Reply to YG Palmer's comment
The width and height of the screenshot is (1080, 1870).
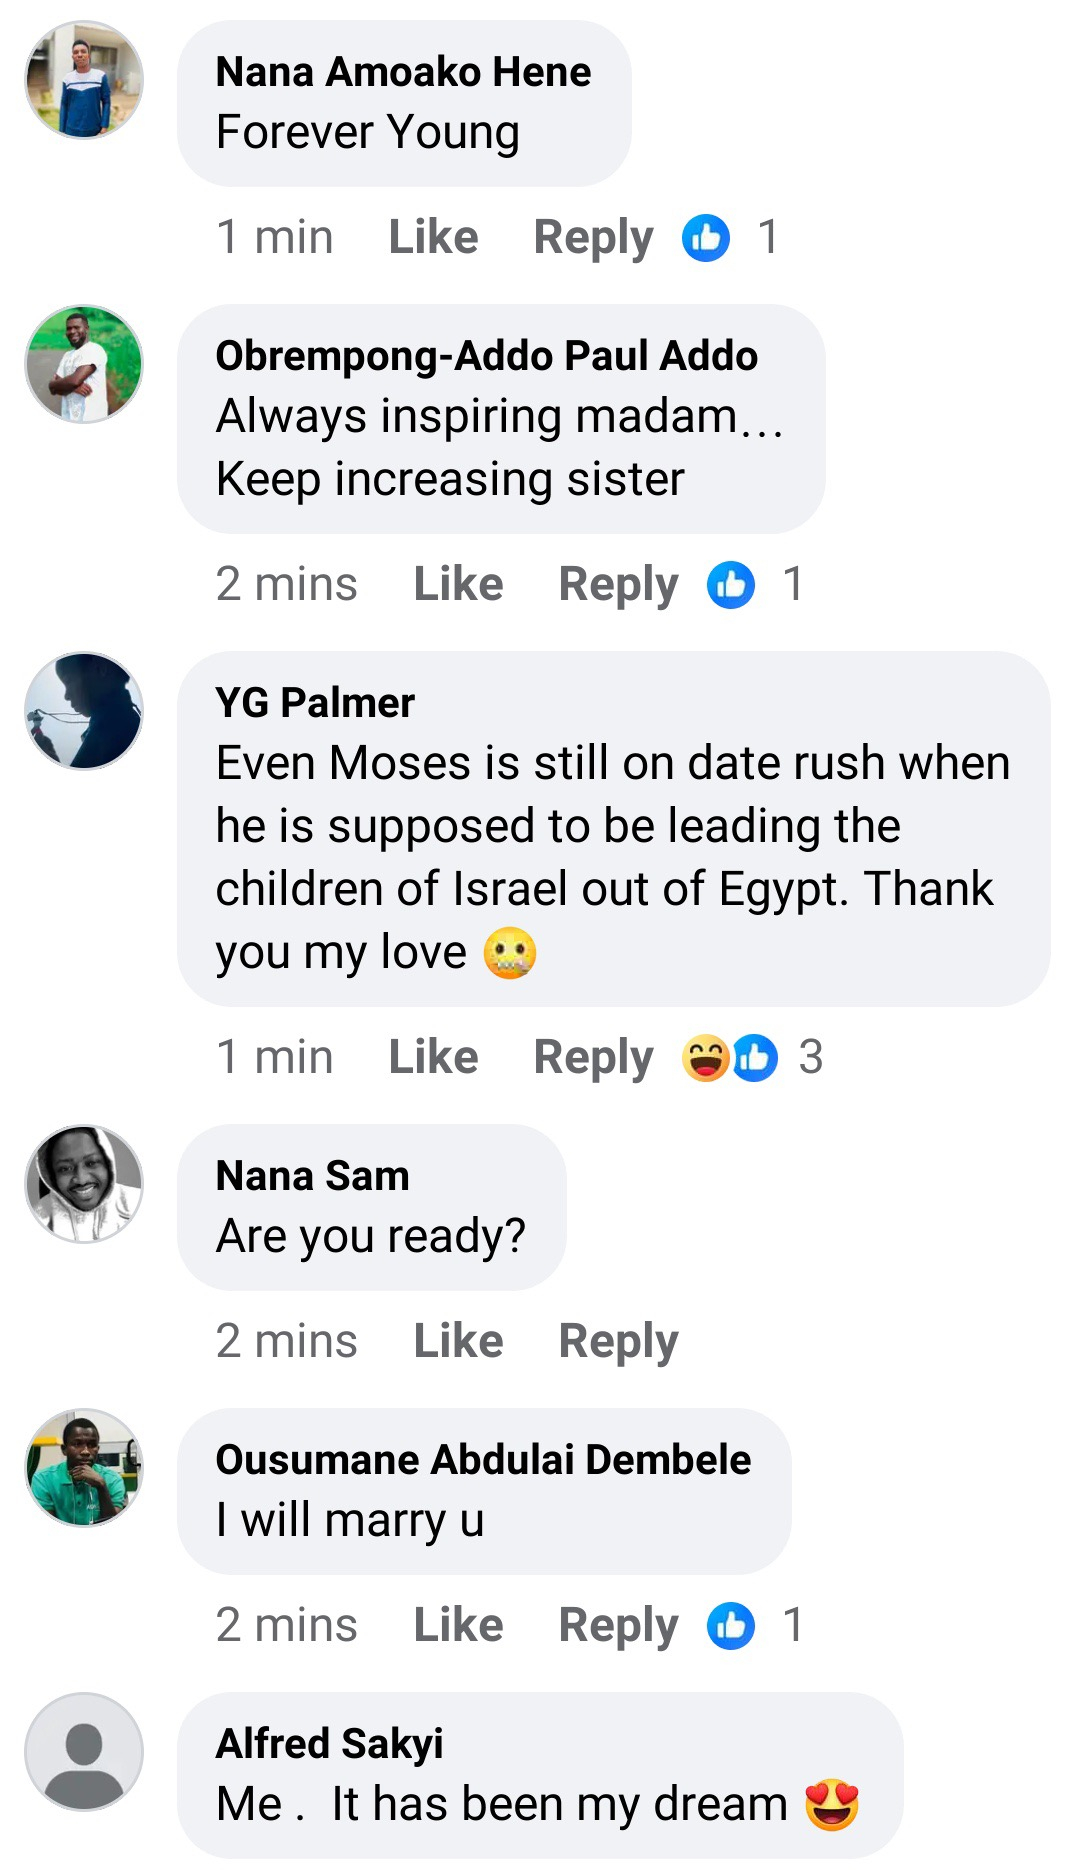(593, 1058)
